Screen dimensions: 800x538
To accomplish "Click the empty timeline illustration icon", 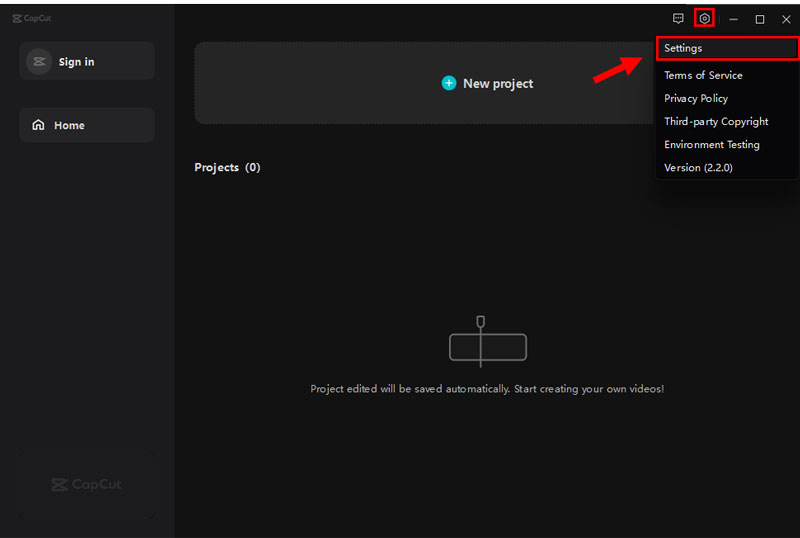I will (x=487, y=343).
